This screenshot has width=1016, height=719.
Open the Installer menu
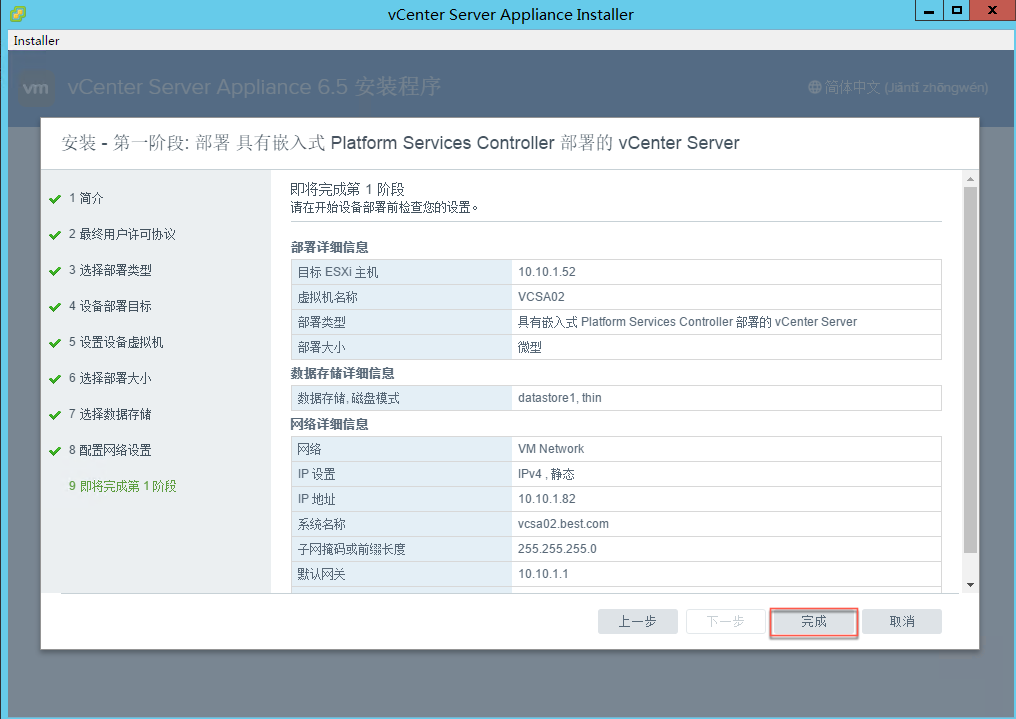(36, 41)
